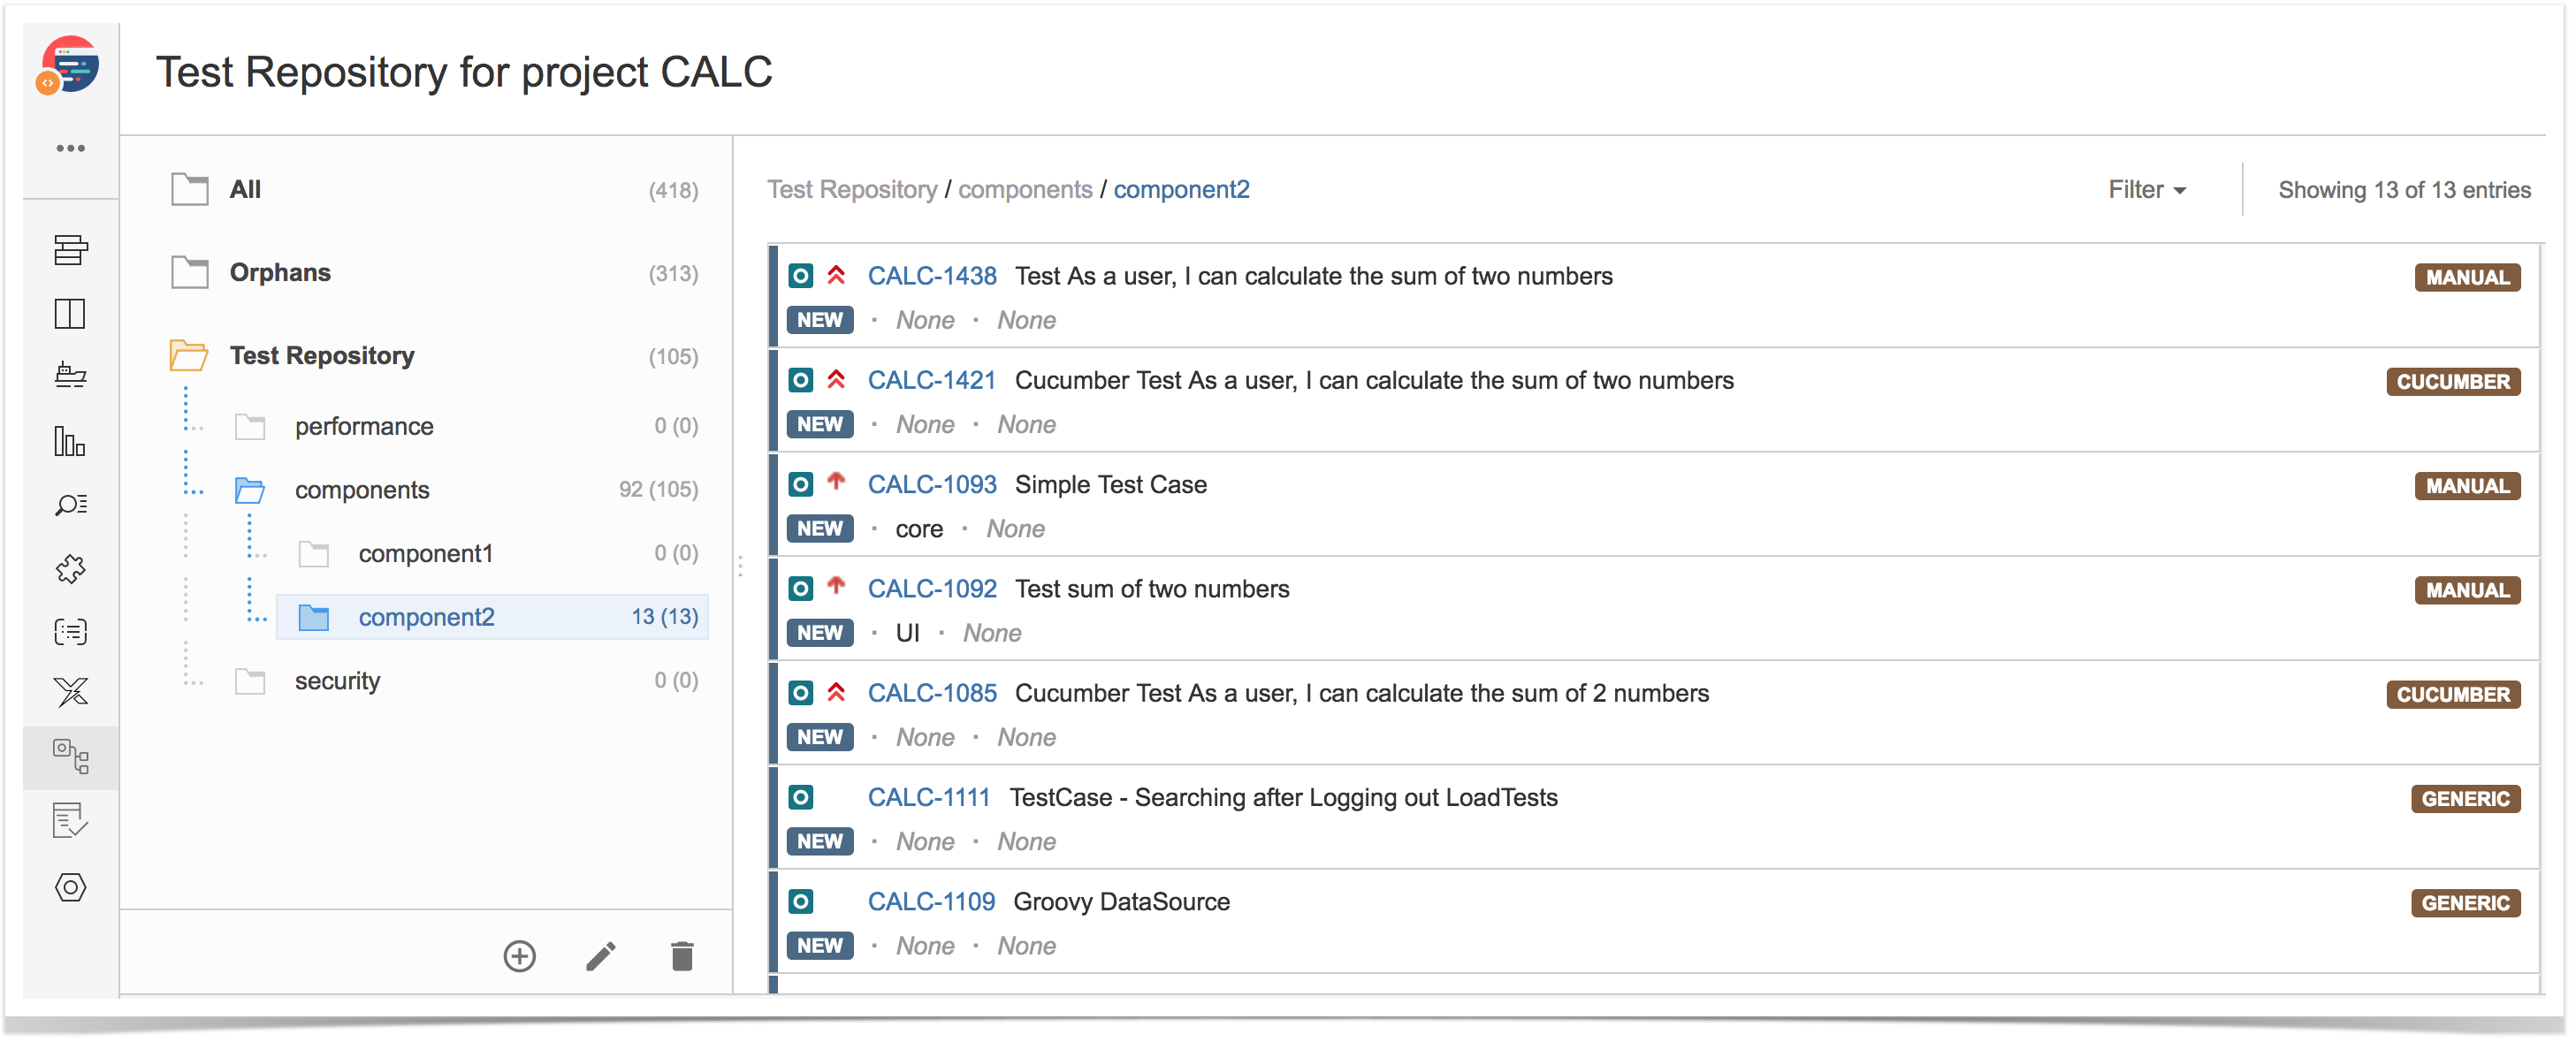Click the issue search magnifier sidebar icon

[x=70, y=505]
